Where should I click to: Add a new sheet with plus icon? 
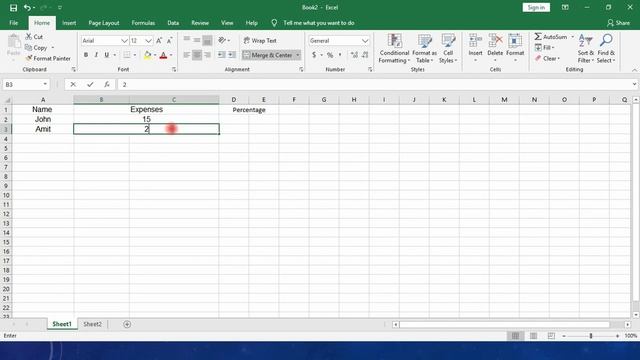tap(127, 324)
